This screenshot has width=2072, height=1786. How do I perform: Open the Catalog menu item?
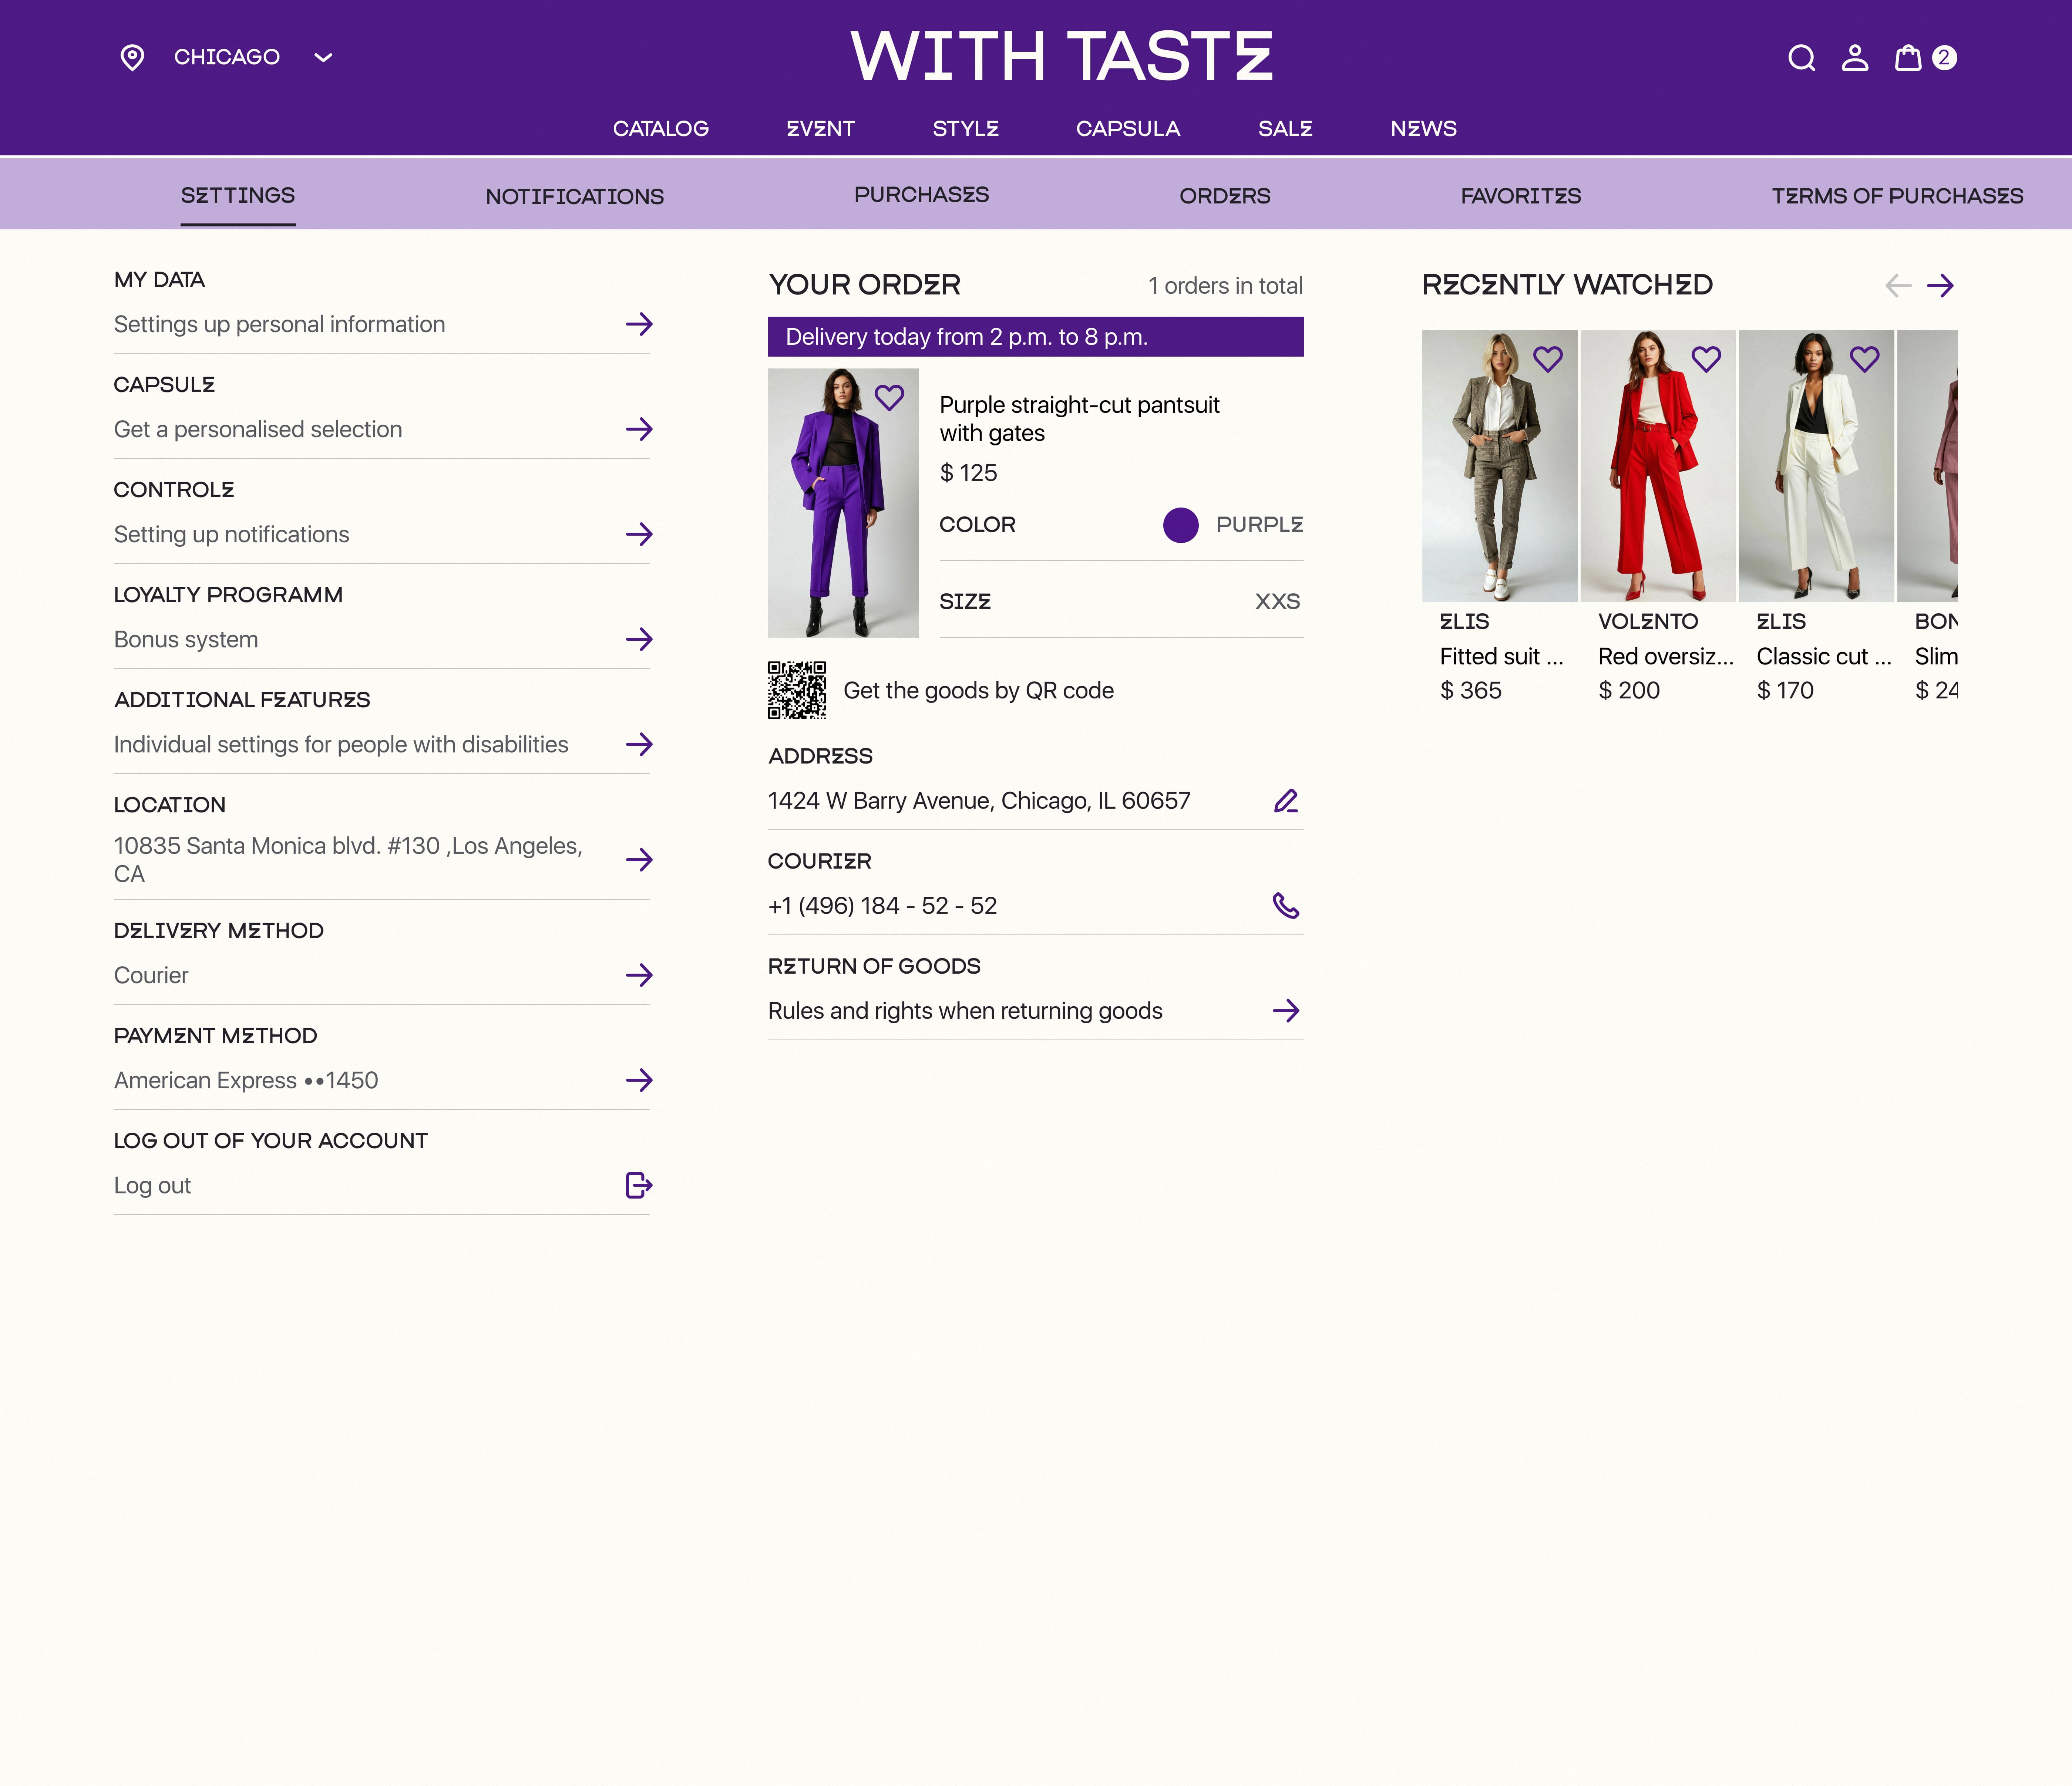coord(661,129)
